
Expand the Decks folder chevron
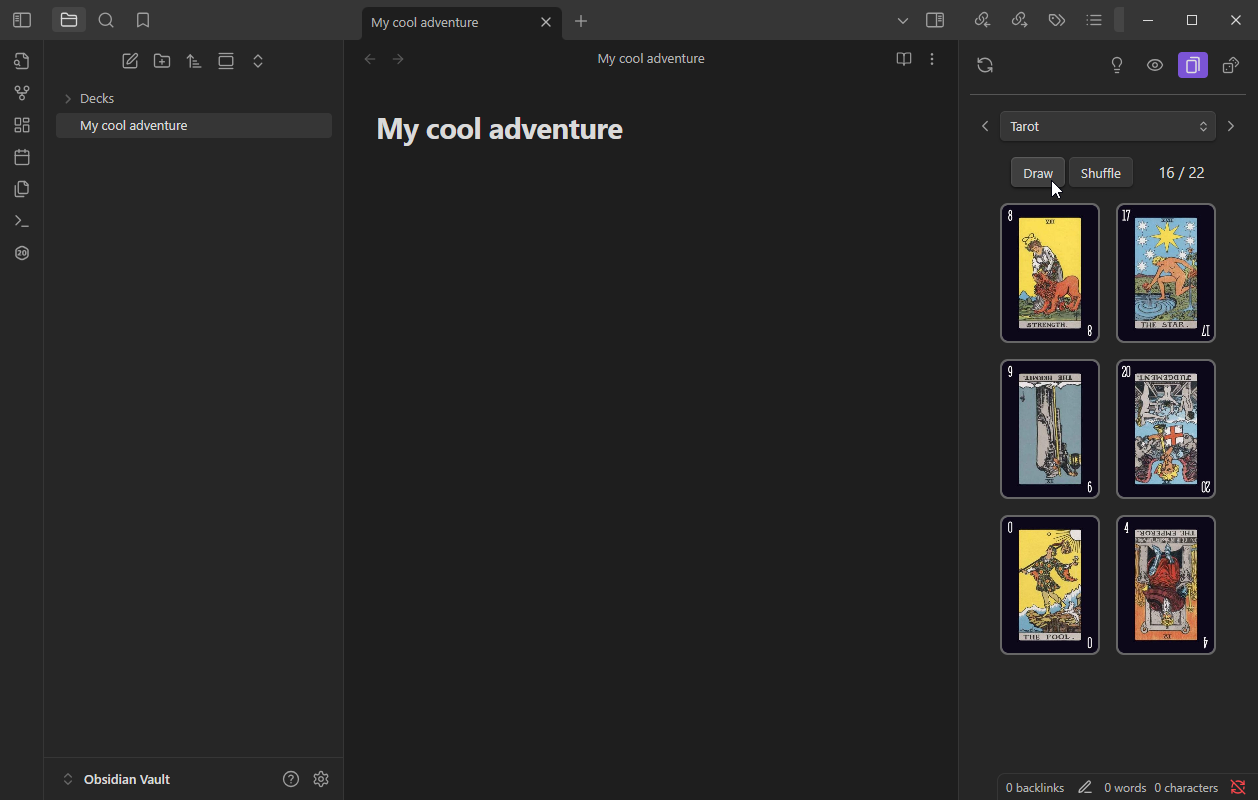coord(68,99)
